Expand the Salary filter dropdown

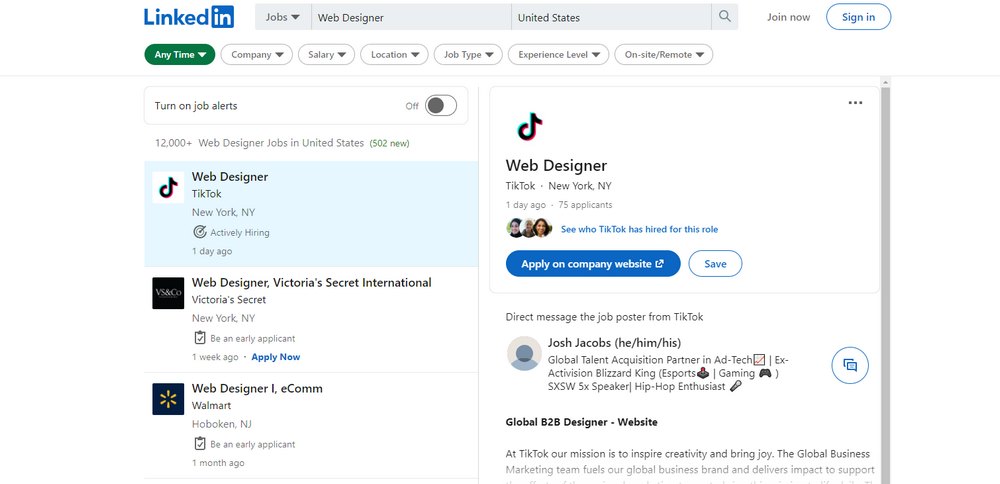(x=327, y=55)
